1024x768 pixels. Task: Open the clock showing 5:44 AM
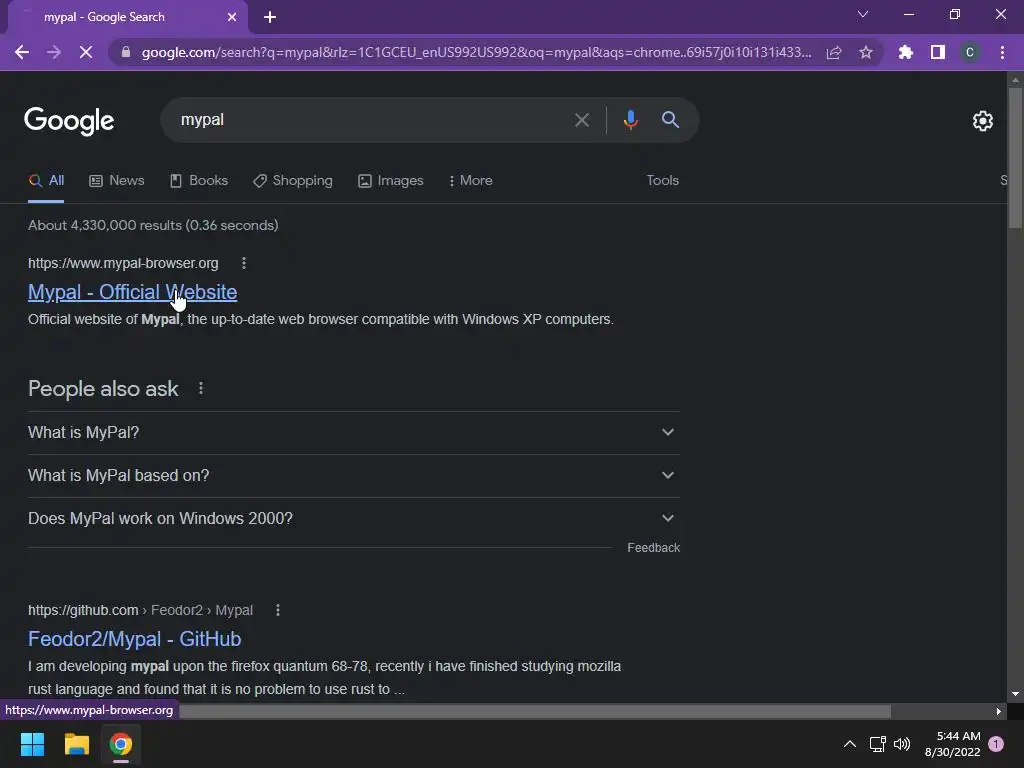953,744
